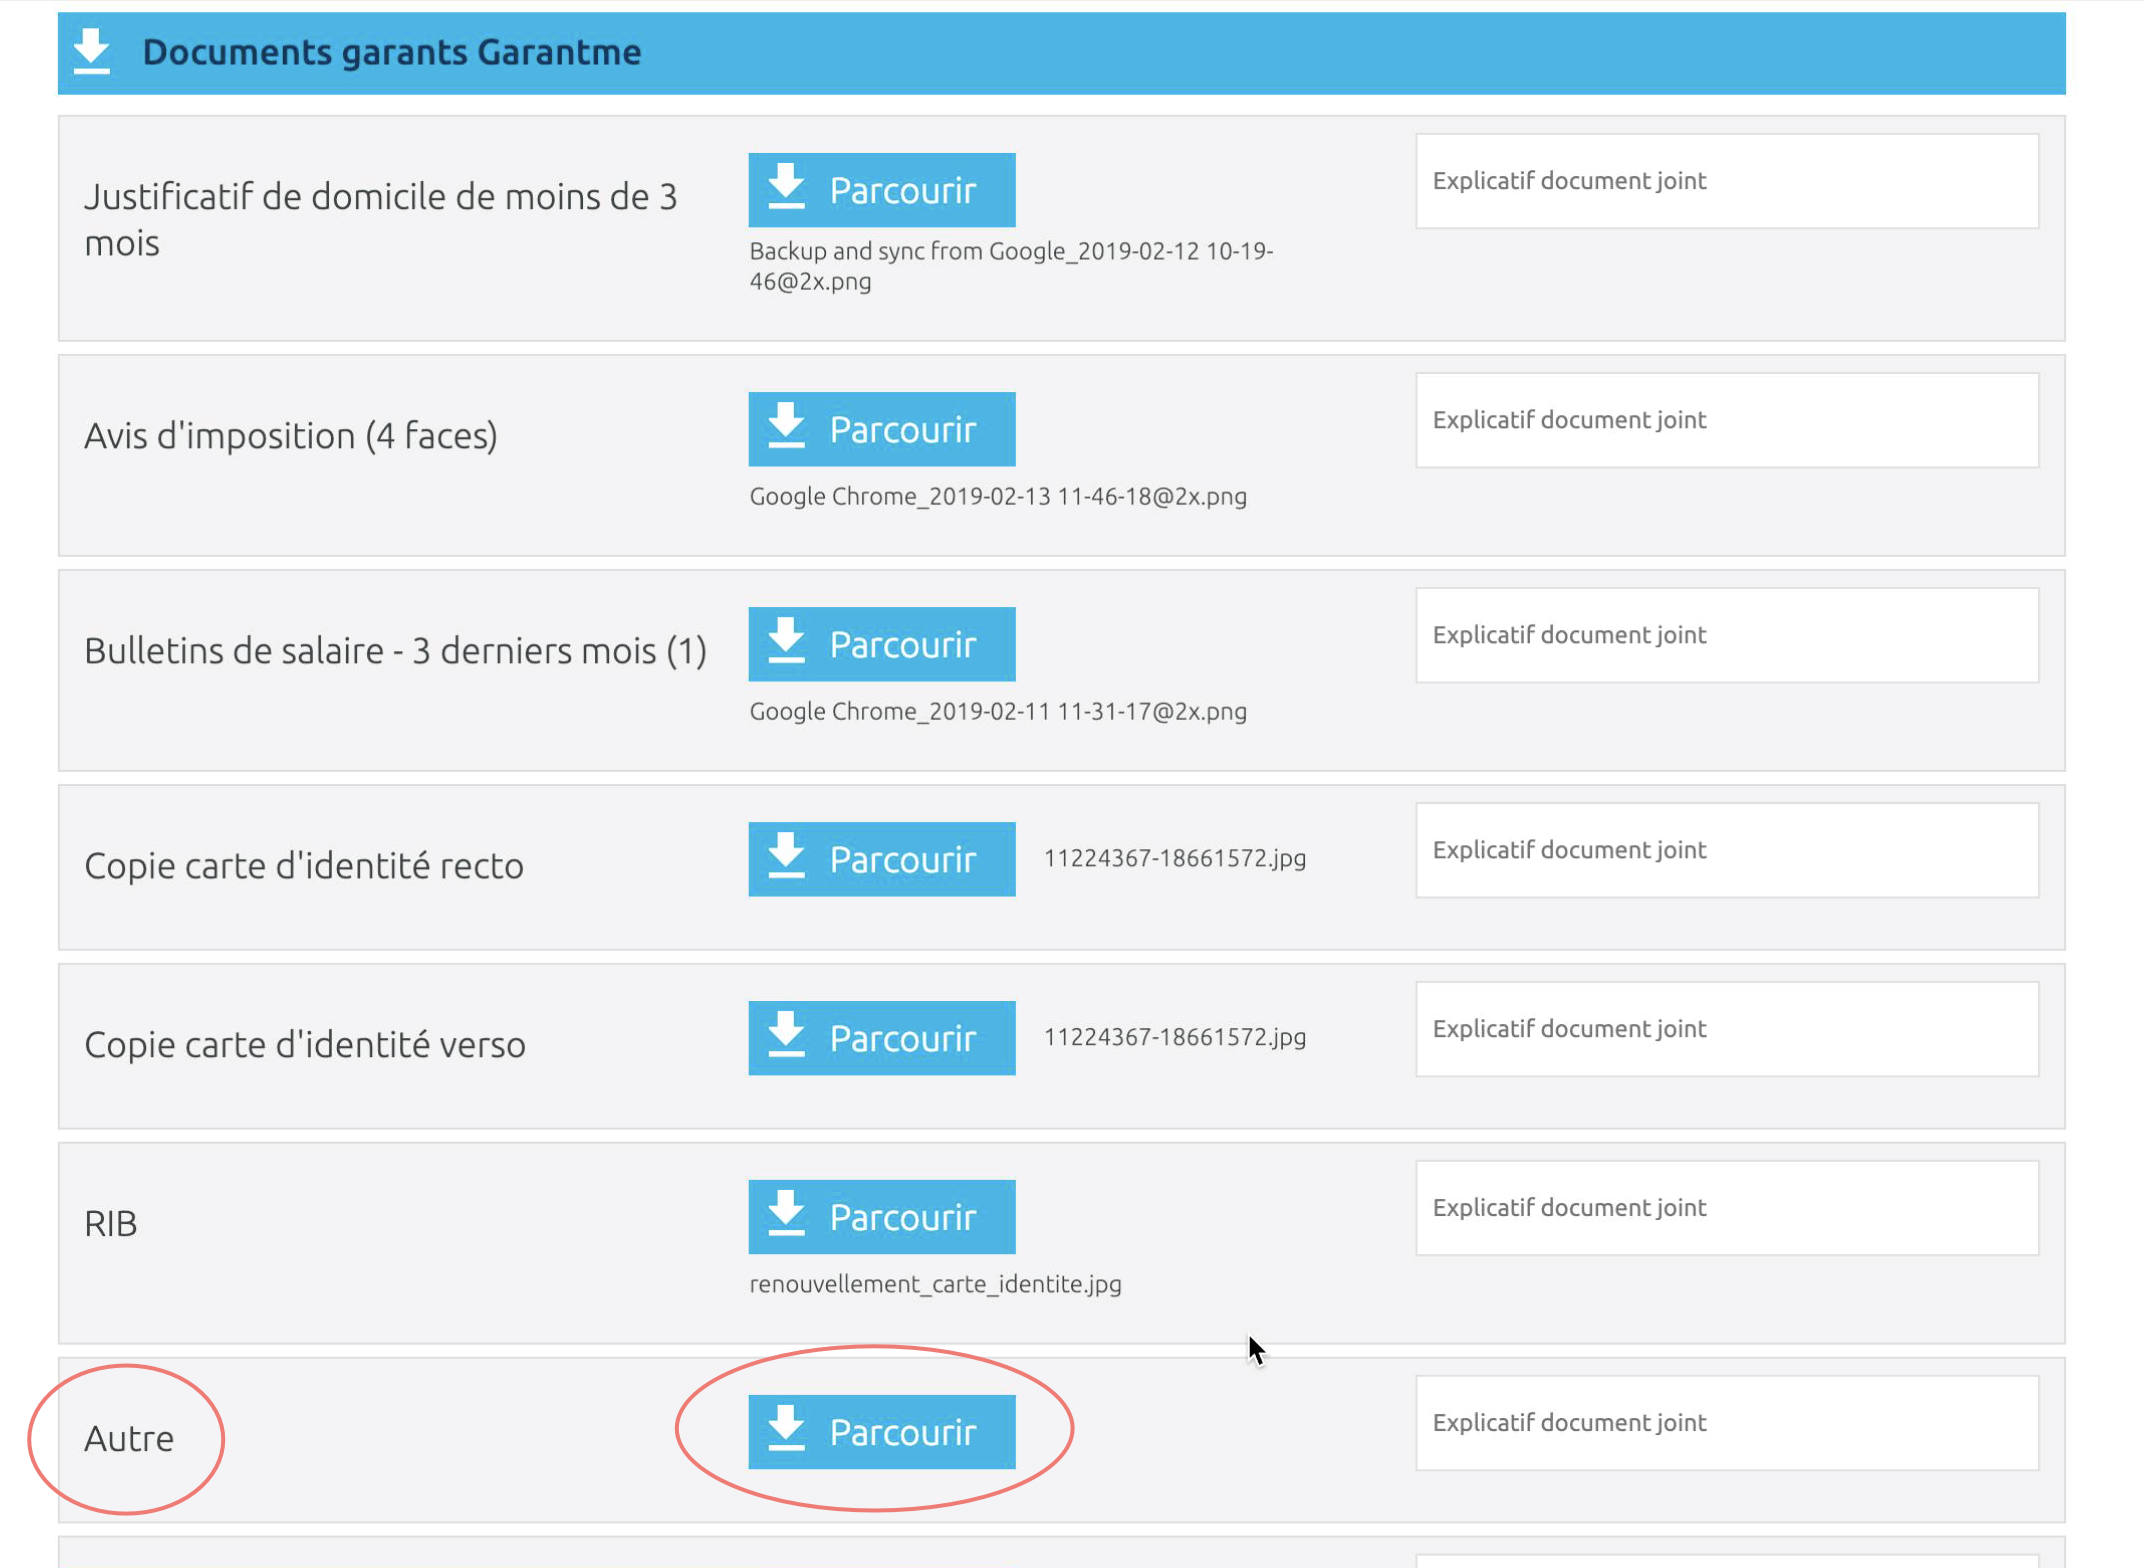The width and height of the screenshot is (2144, 1568).
Task: Focus Explicatif field for Avis d'imposition
Action: click(x=1727, y=420)
